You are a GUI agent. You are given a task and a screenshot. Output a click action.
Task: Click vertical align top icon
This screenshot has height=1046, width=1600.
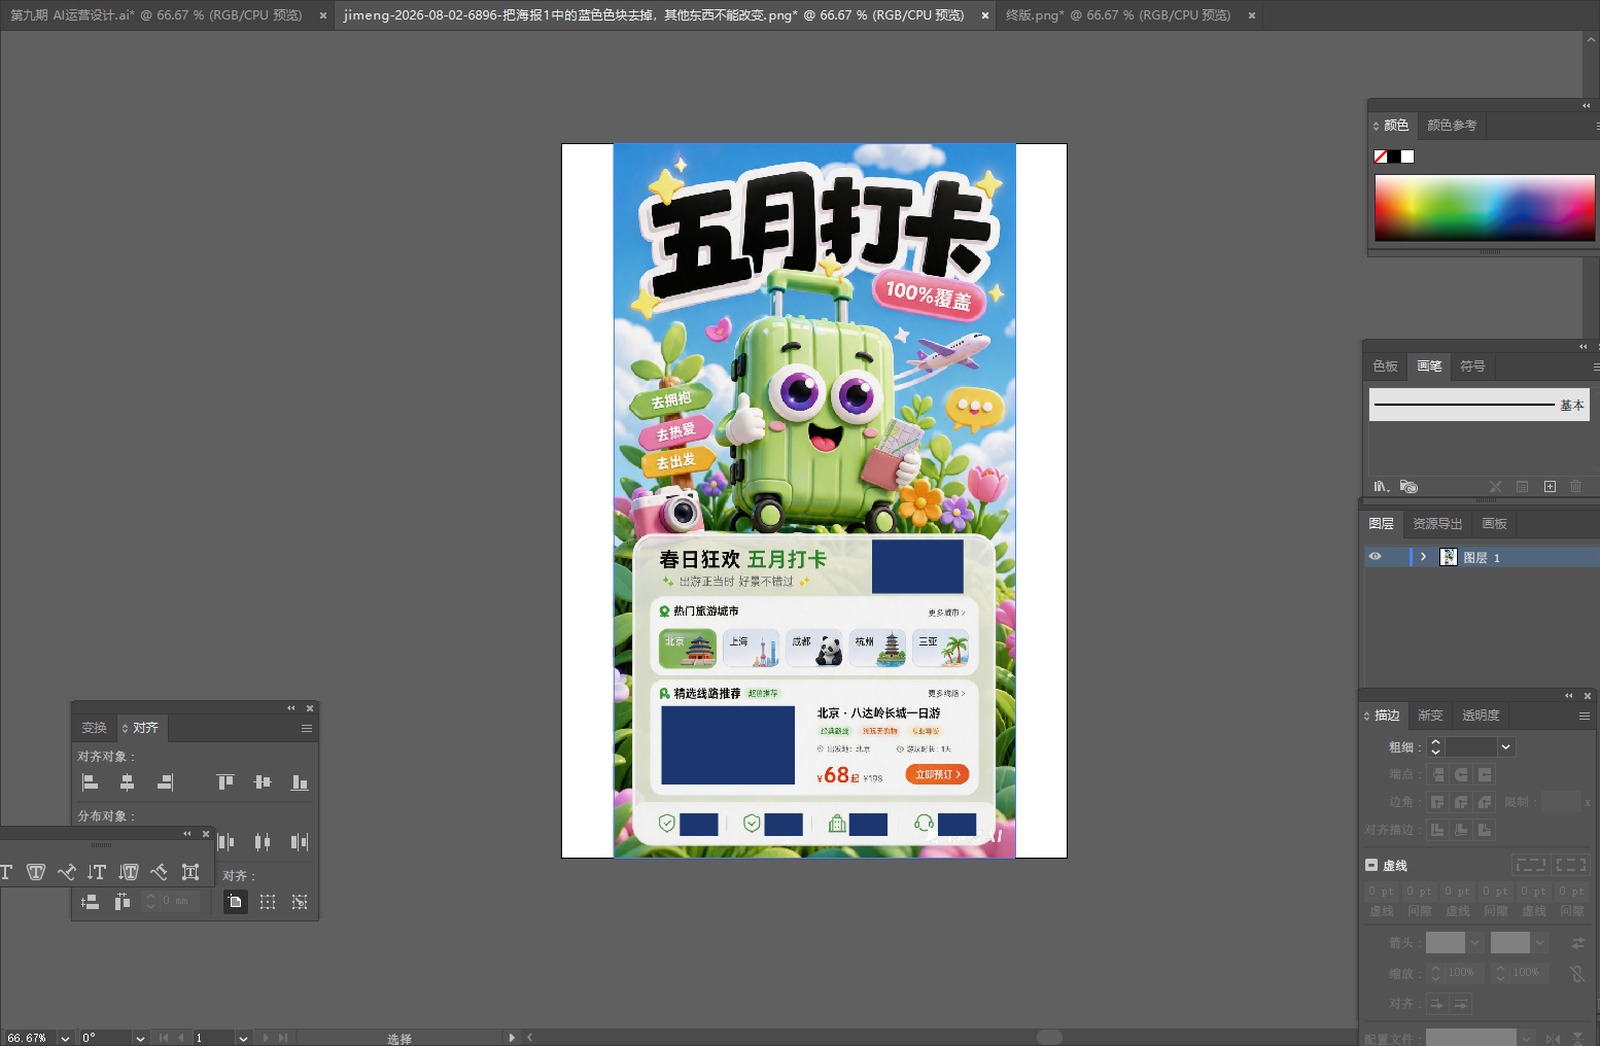tap(225, 782)
